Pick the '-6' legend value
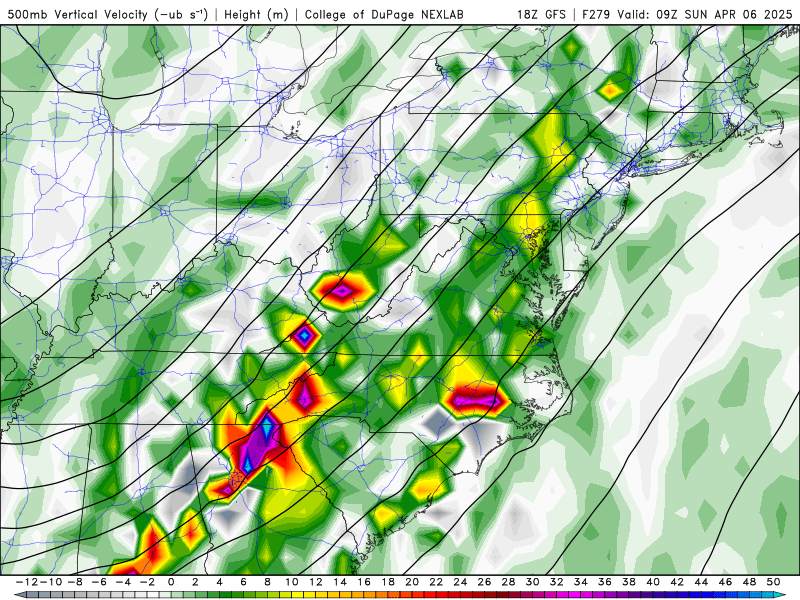Image resolution: width=800 pixels, height=600 pixels. (98, 582)
